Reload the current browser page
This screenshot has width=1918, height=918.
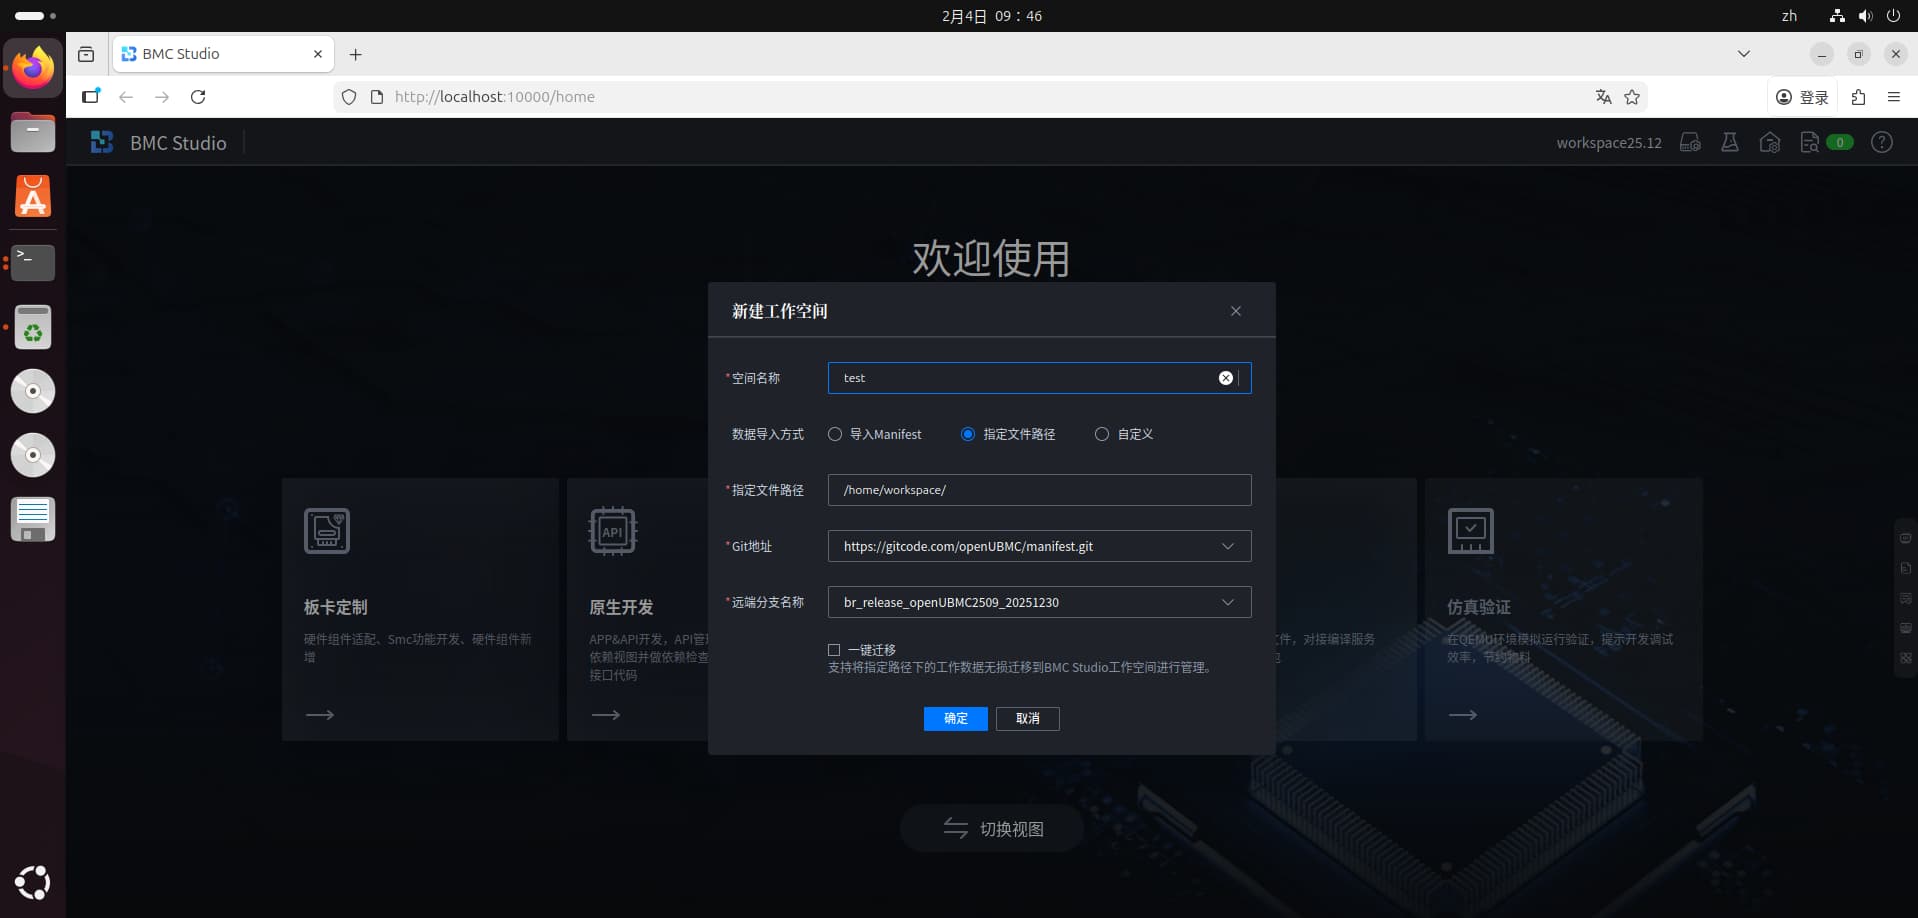[198, 97]
